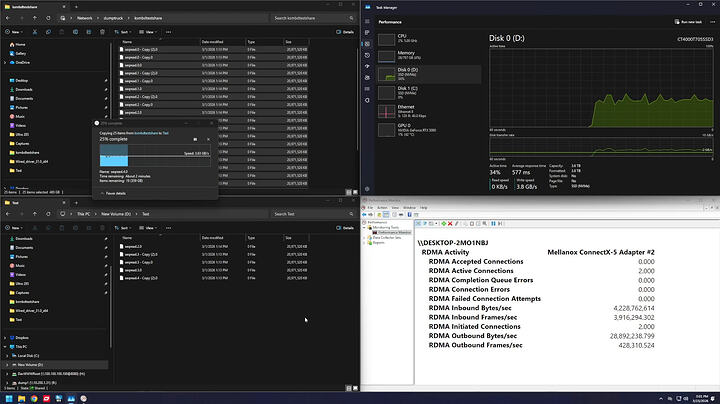Select Ethernet in Task Manager performance list
Viewport: 720px width, 404px height.
tap(429, 111)
